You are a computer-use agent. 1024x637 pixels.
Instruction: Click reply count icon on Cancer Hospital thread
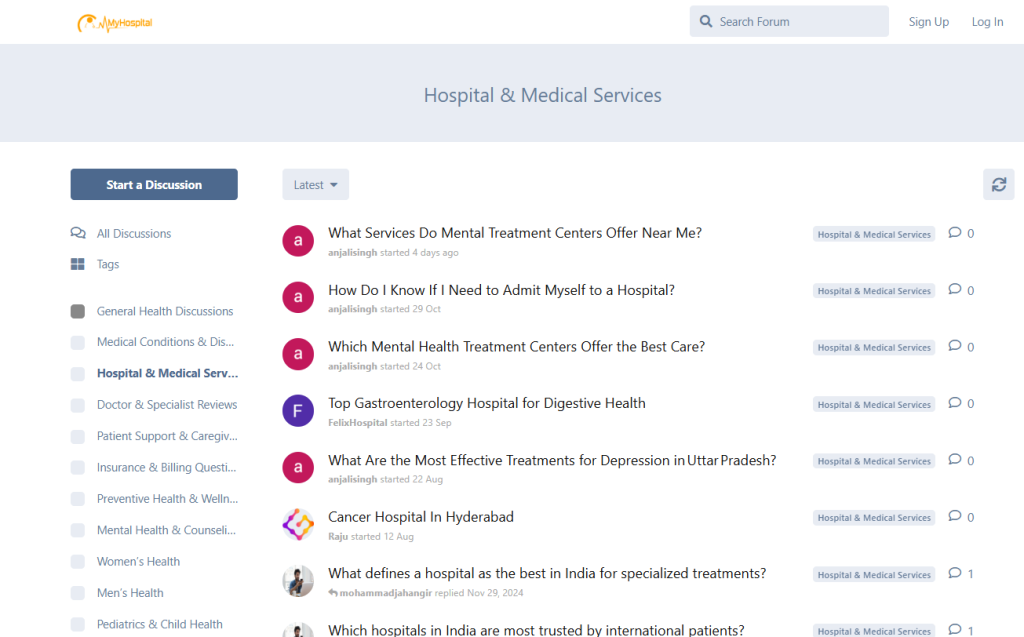tap(955, 517)
